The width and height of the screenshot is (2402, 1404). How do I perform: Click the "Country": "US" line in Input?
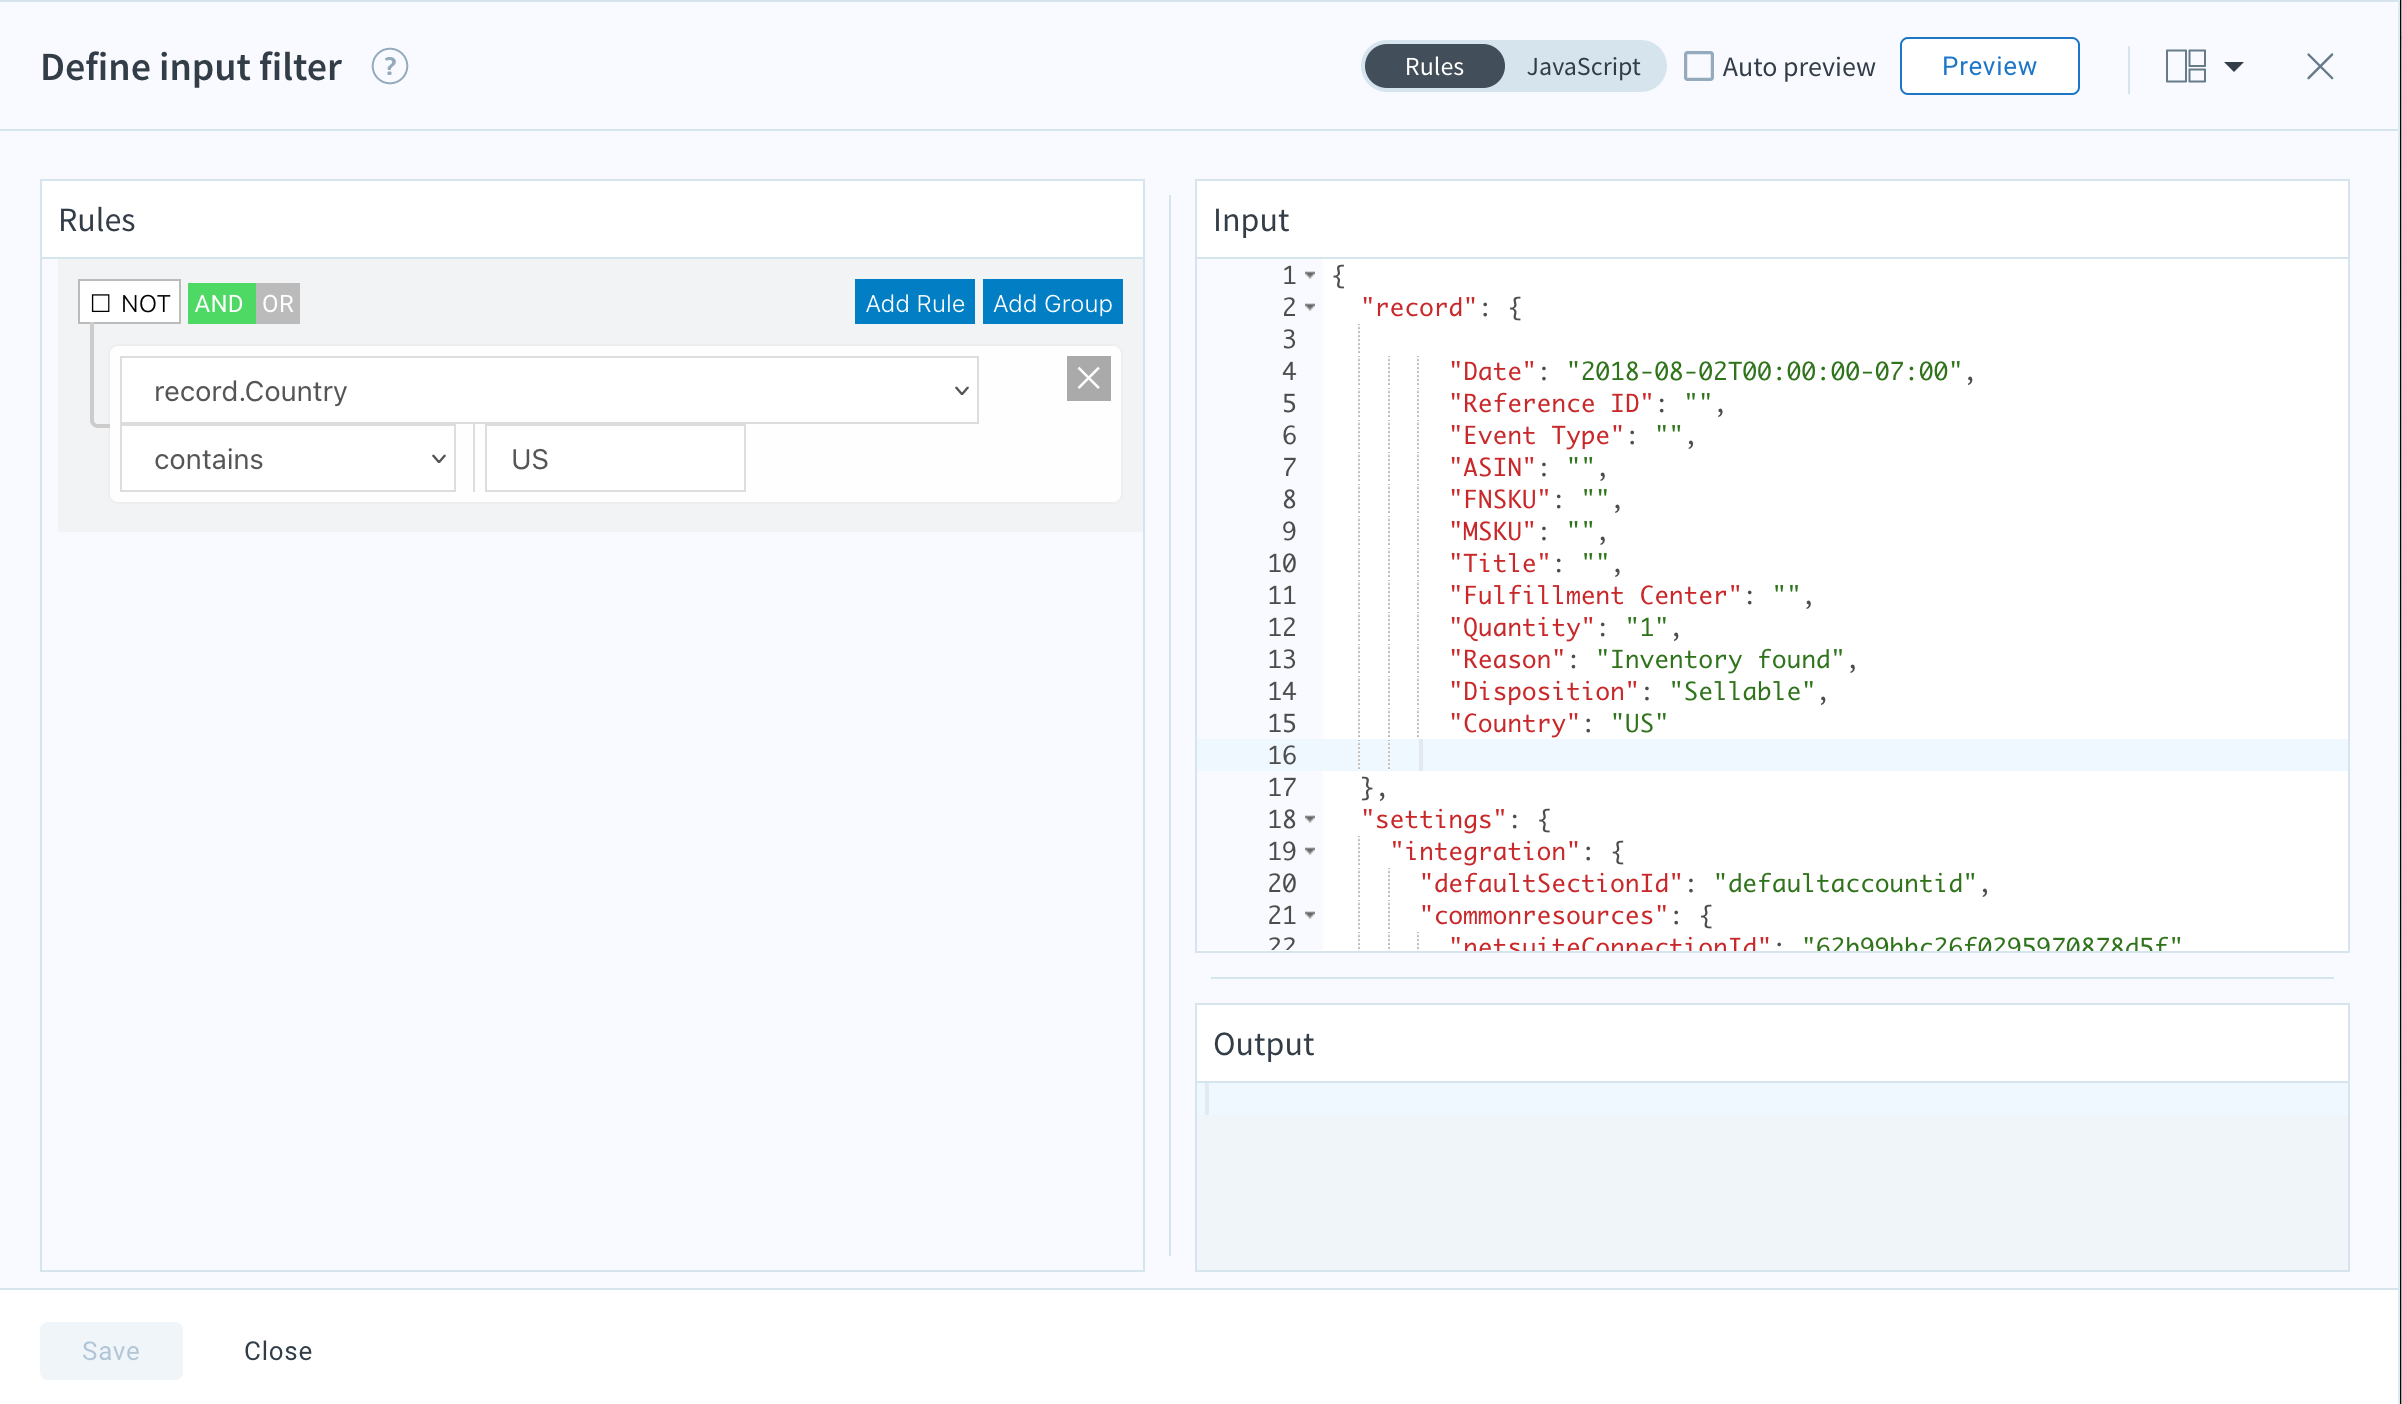1557,723
